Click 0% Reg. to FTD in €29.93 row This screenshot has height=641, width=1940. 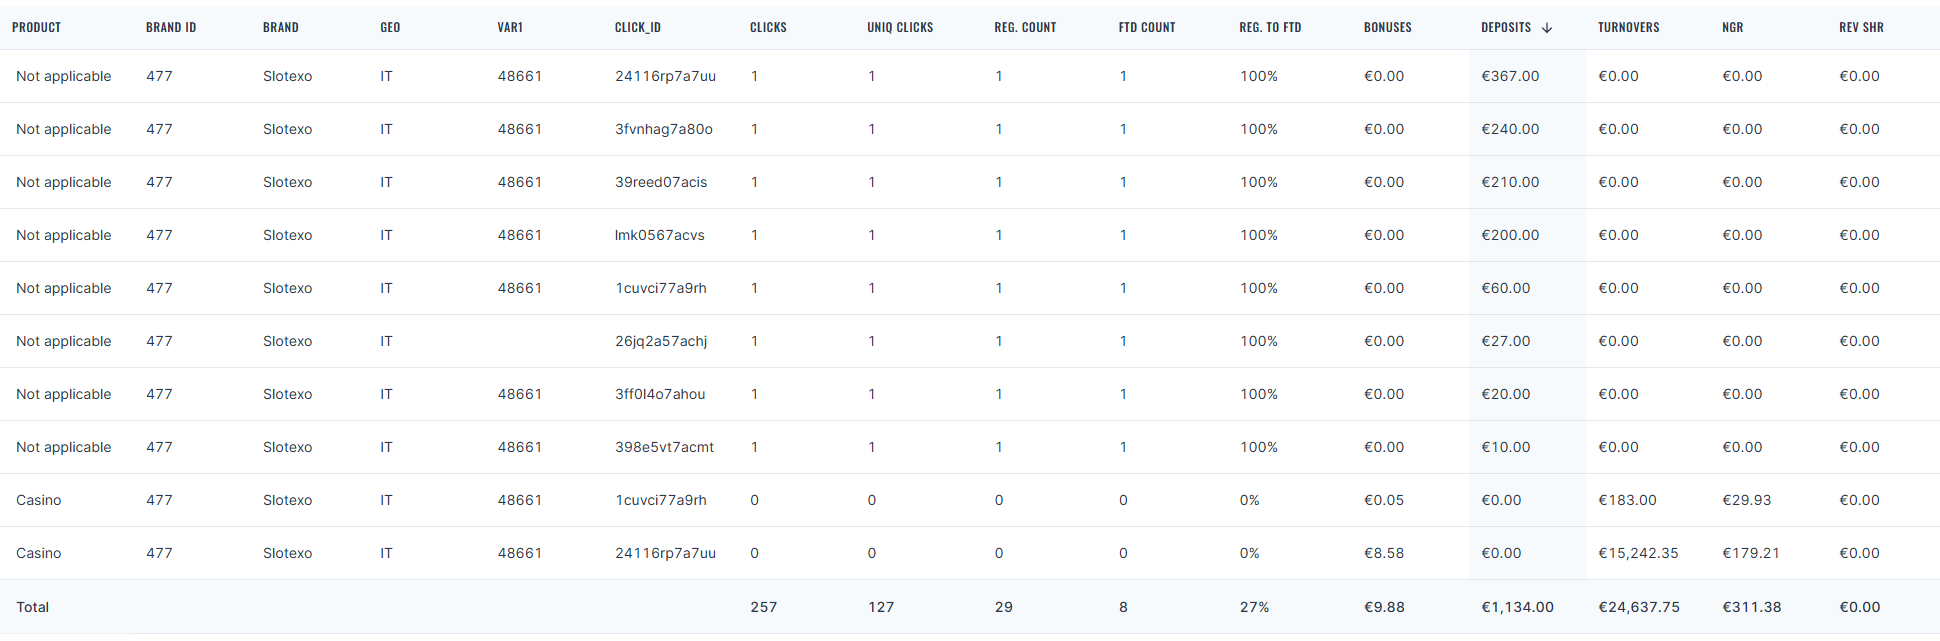1250,500
